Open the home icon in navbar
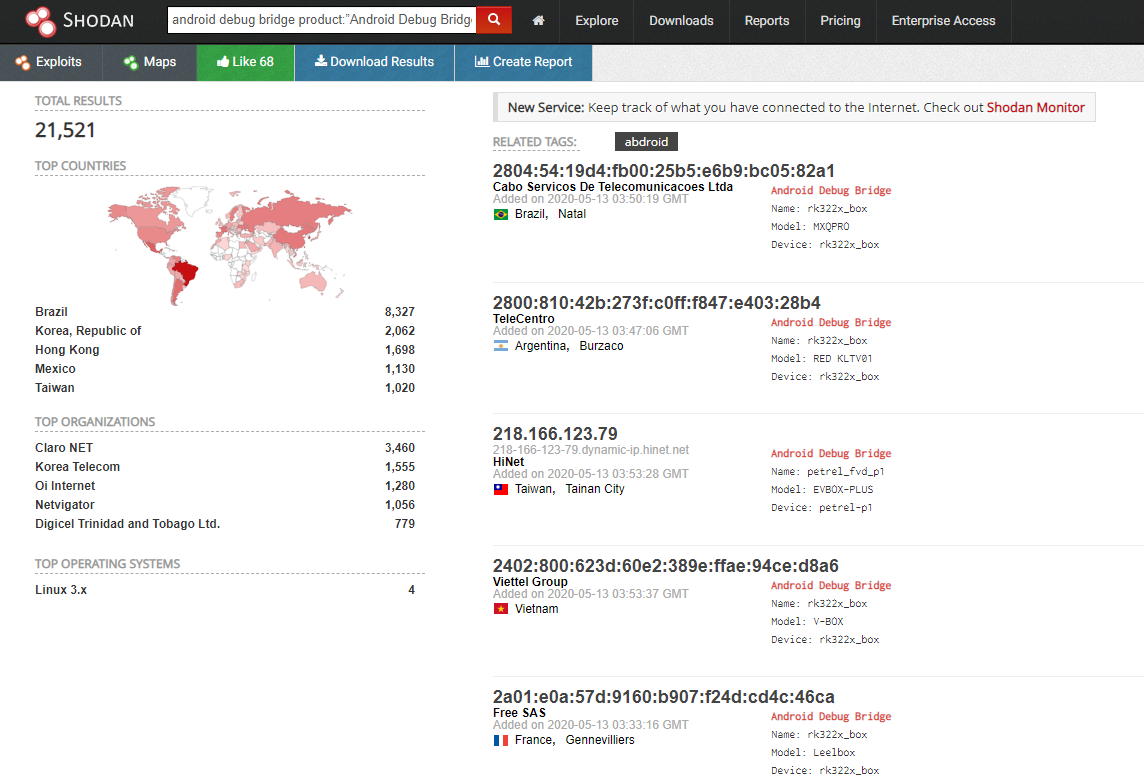1144x782 pixels. [x=539, y=21]
